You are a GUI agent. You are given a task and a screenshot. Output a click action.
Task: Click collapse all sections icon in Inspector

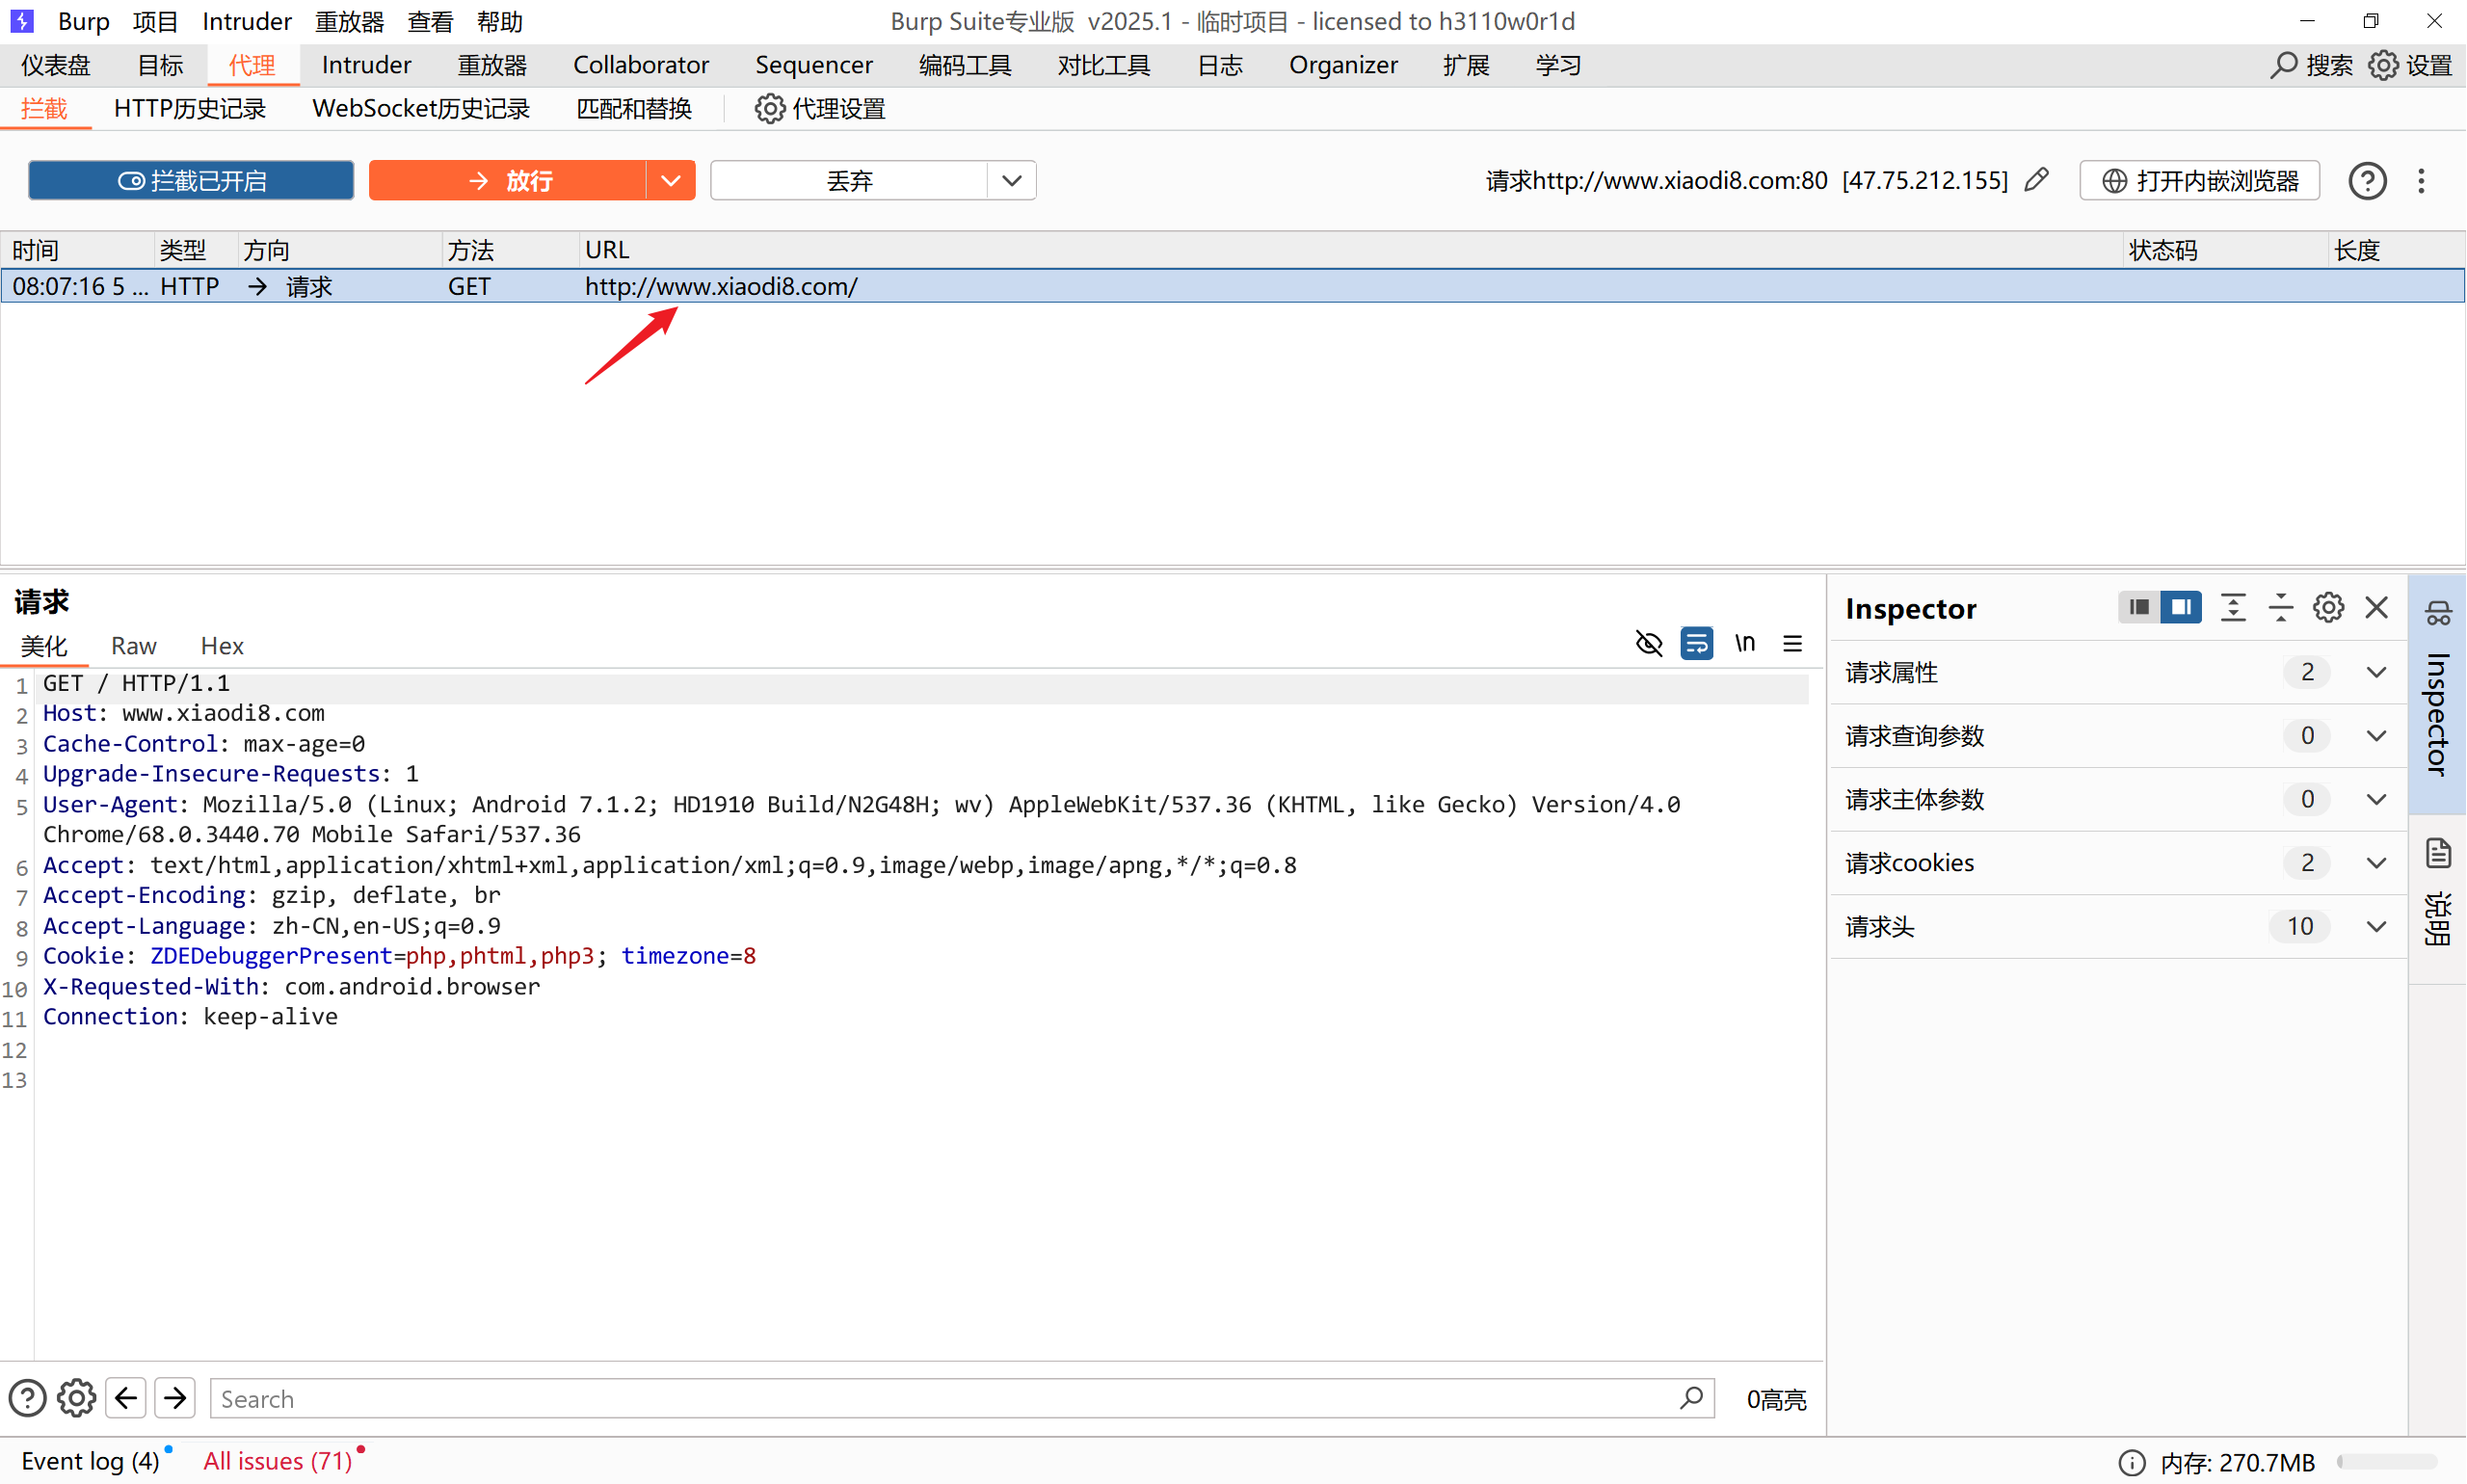[2280, 607]
